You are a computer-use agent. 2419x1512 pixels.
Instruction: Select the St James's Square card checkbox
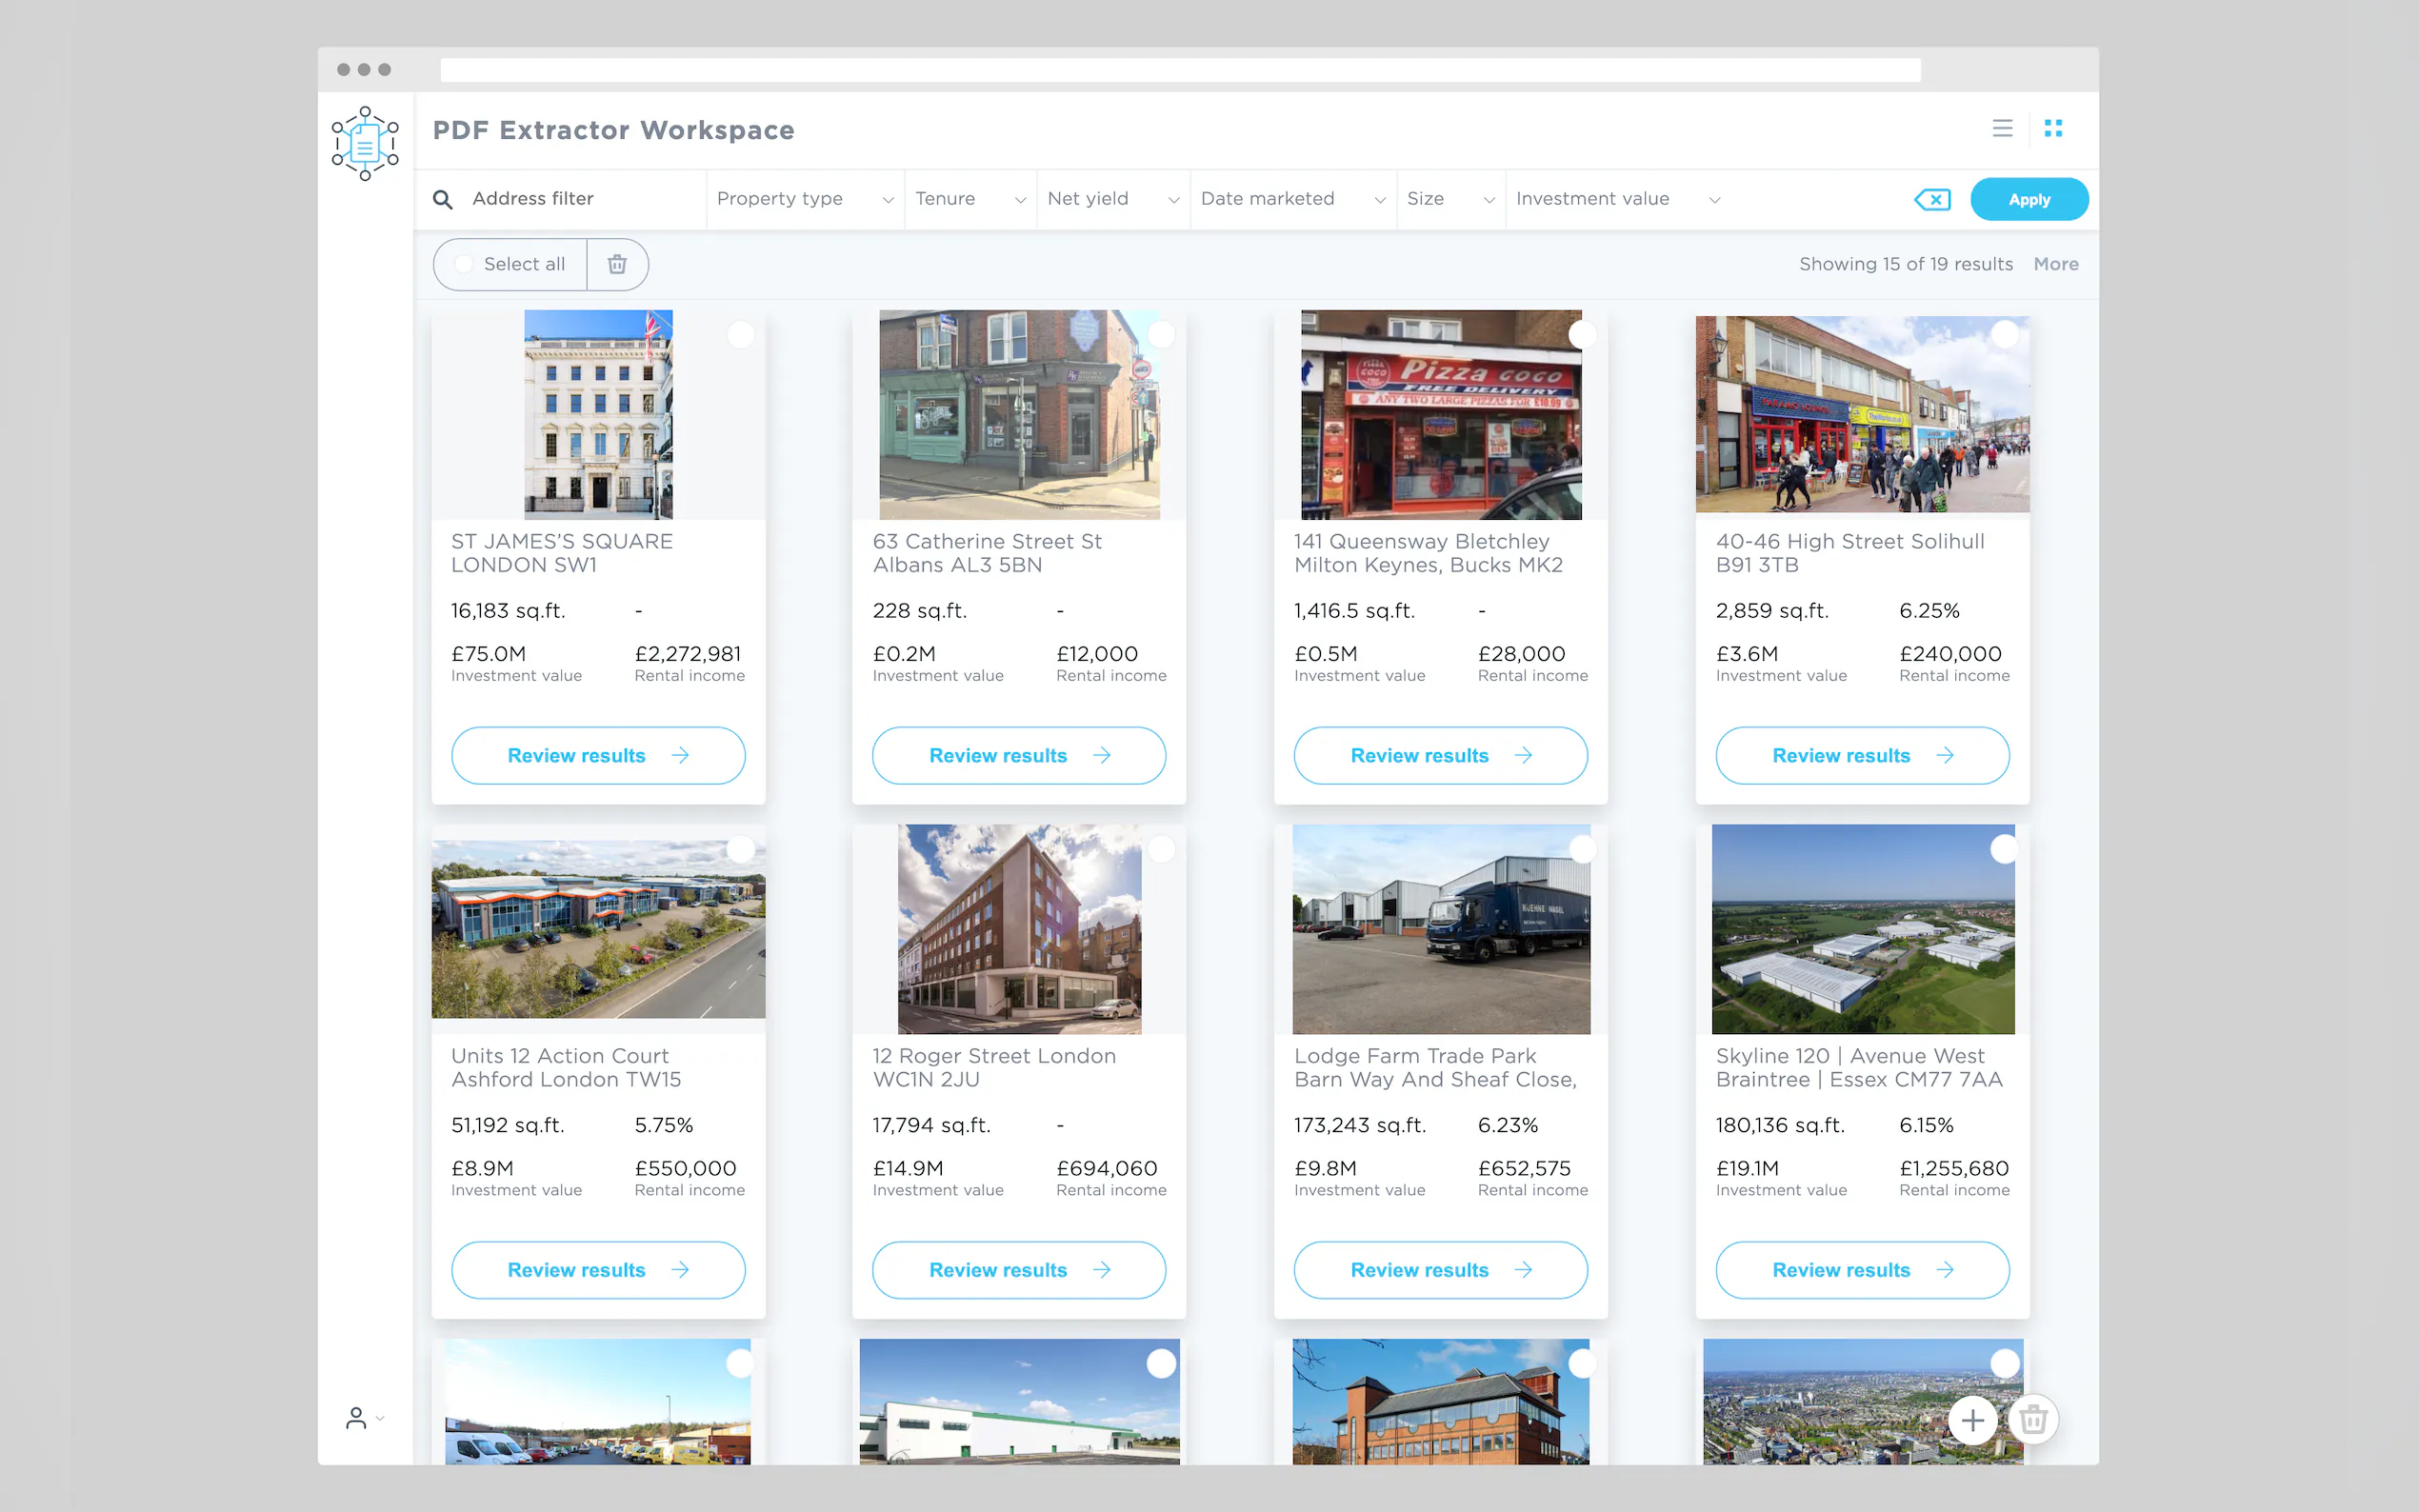740,334
